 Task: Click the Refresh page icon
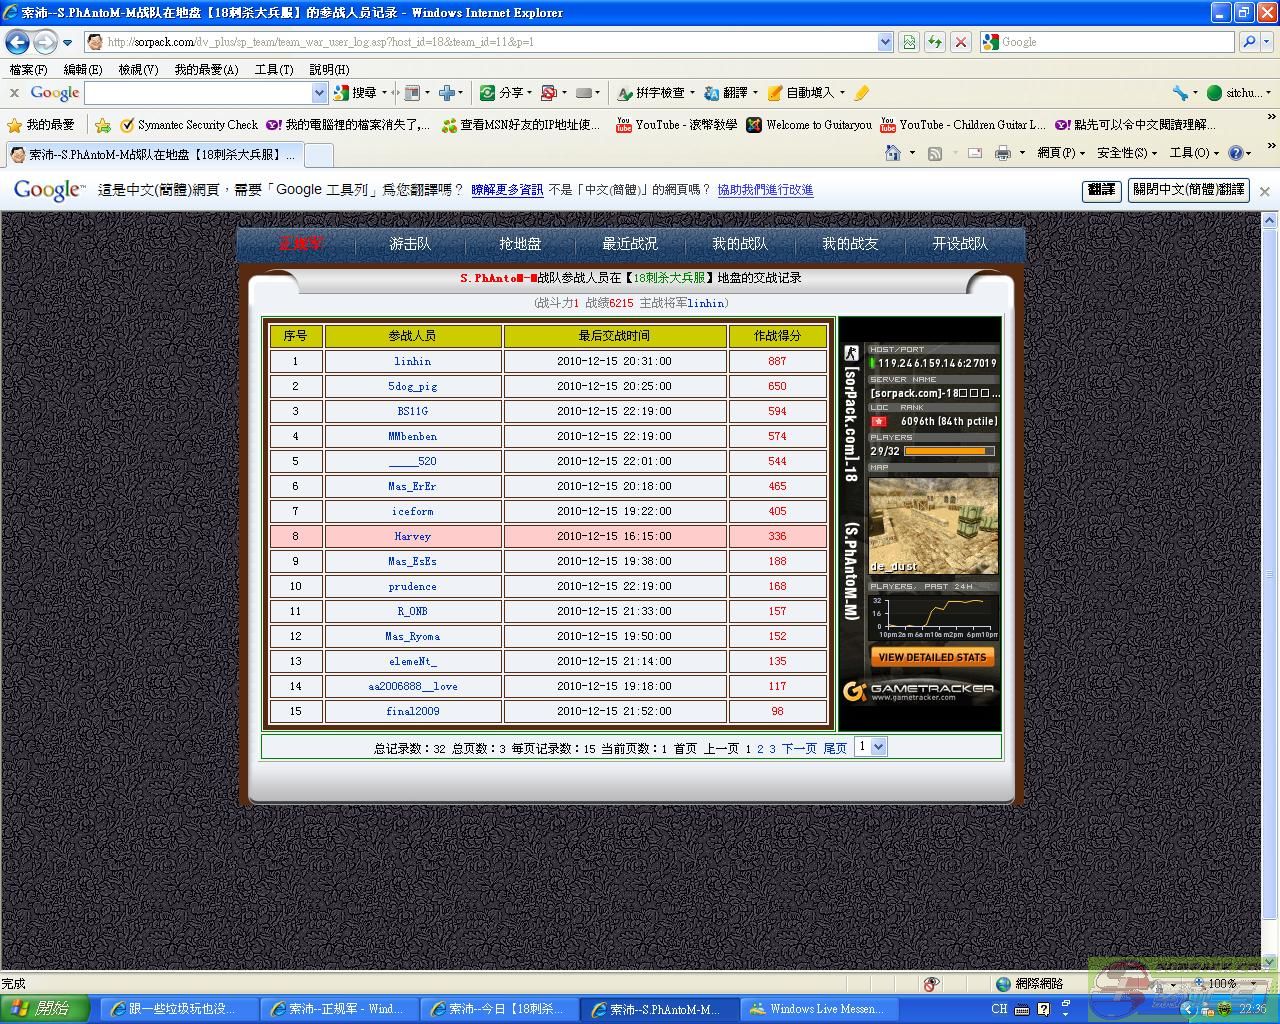pyautogui.click(x=935, y=42)
